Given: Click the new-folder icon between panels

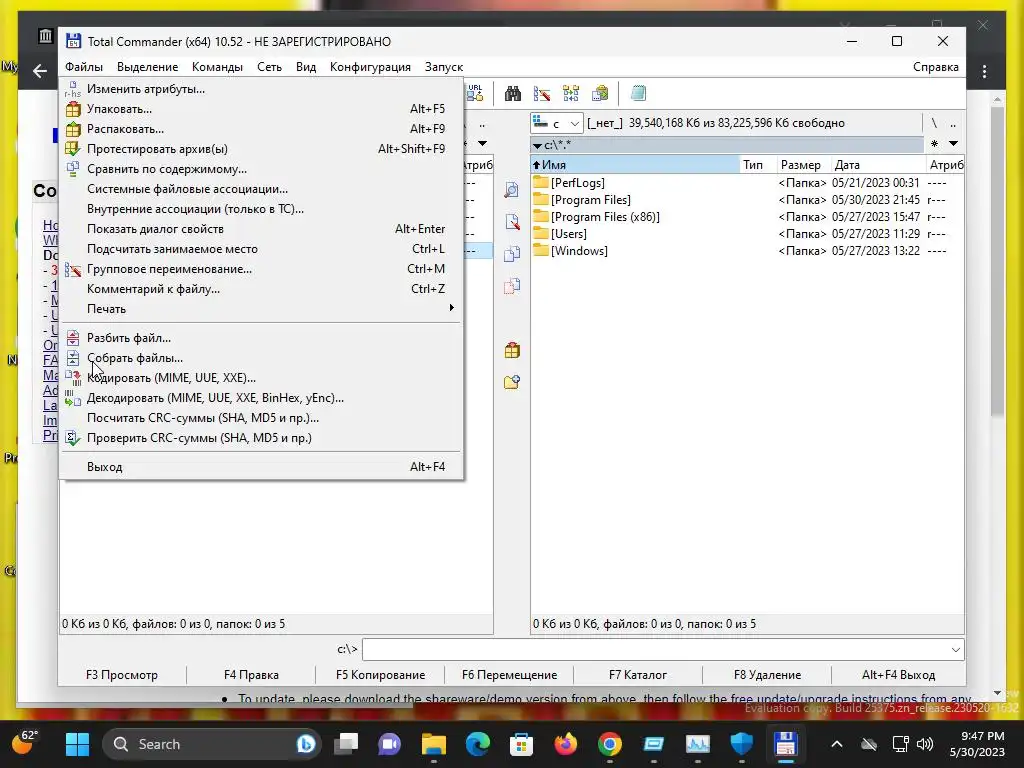Looking at the screenshot, I should [x=512, y=382].
